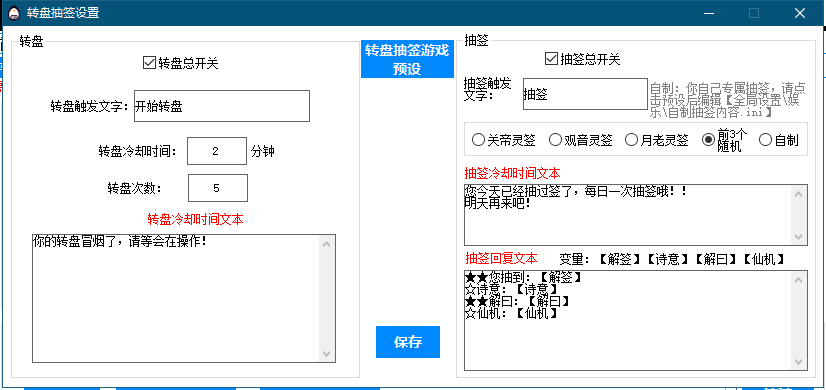Click the 转盘次数 input field
The image size is (826, 390).
(x=218, y=188)
